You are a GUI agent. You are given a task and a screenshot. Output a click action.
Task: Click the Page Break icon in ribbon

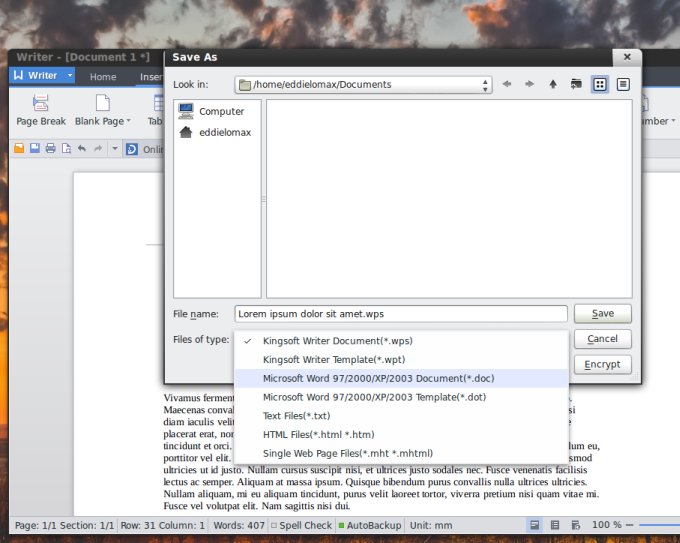pyautogui.click(x=41, y=103)
